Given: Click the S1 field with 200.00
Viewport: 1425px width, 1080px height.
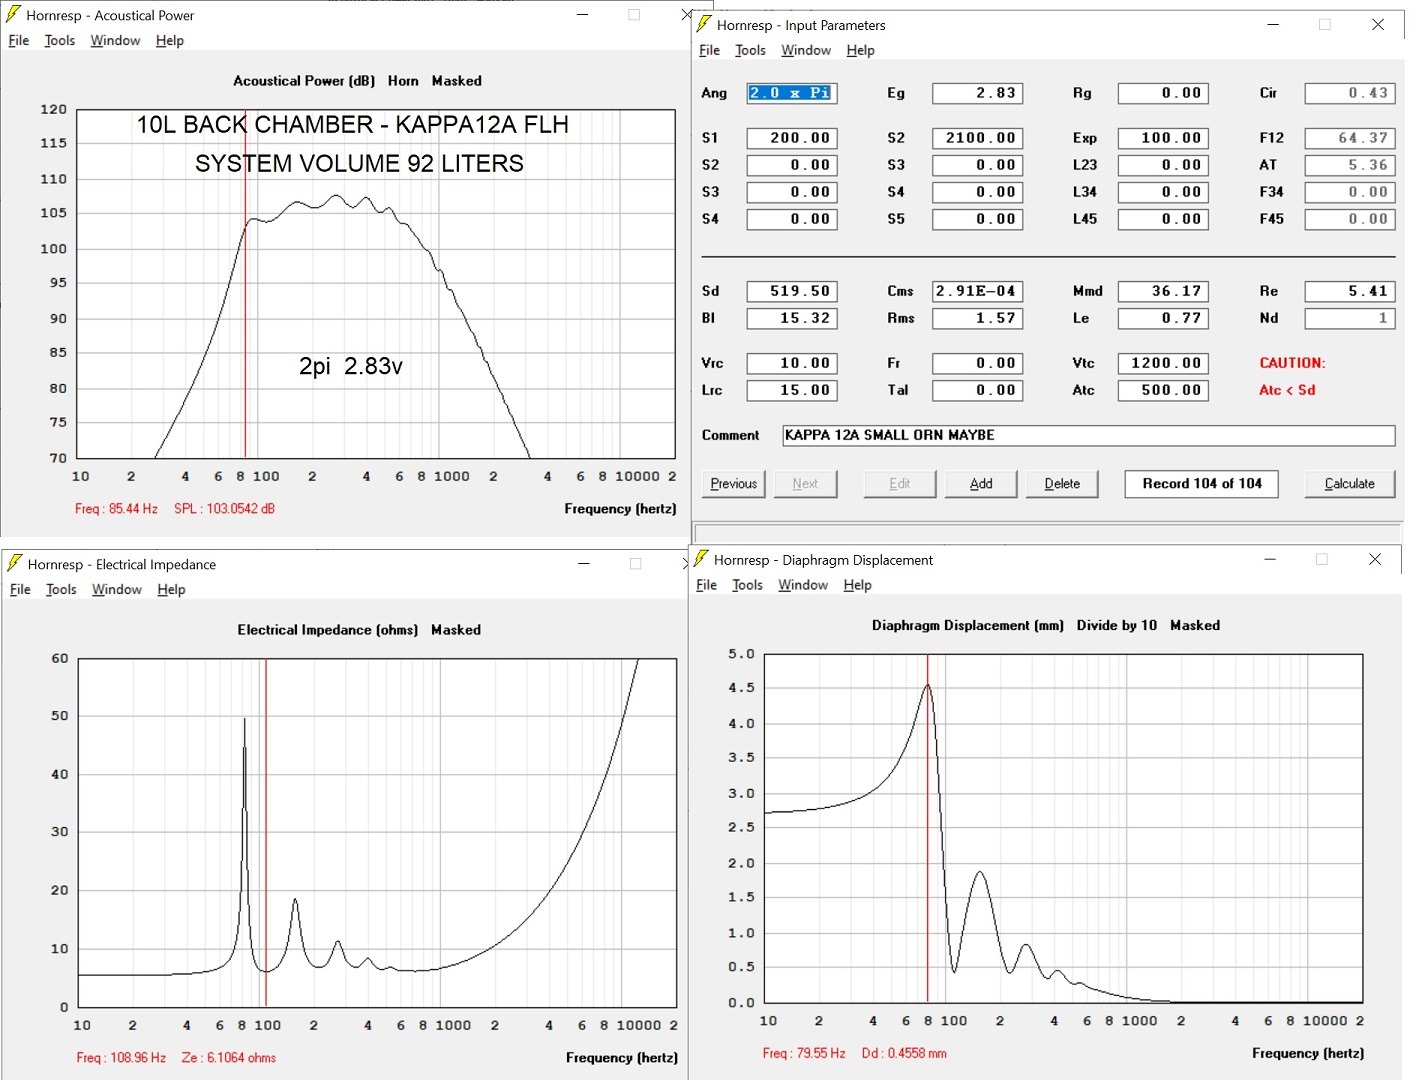Looking at the screenshot, I should tap(792, 138).
